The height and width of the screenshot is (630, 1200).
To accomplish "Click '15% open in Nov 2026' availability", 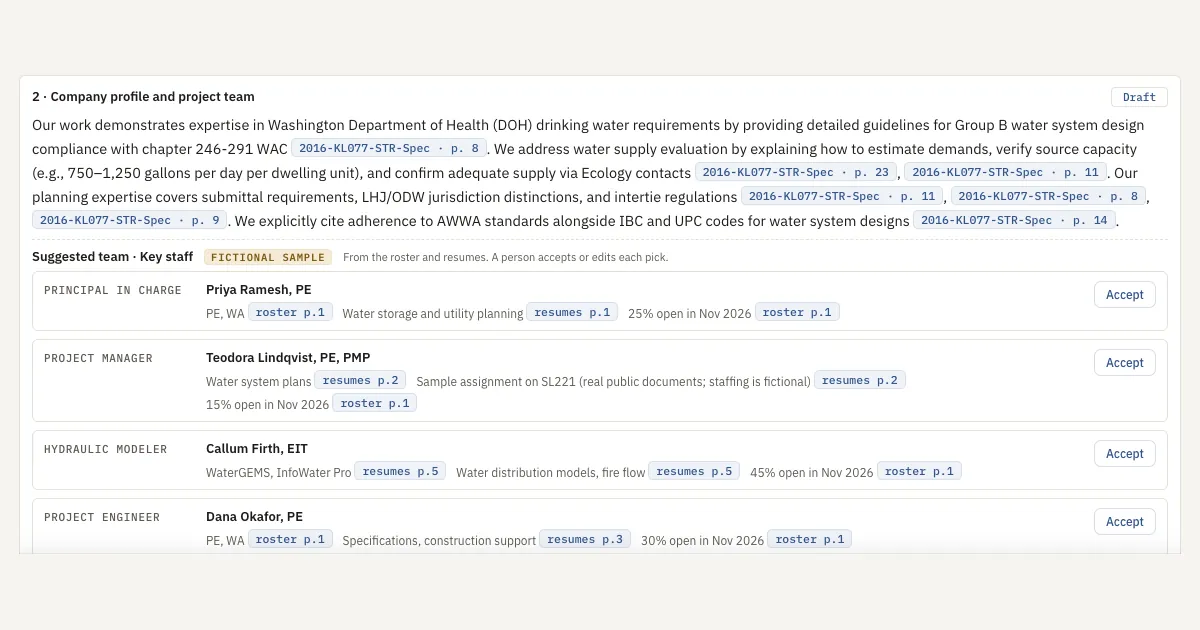I will [267, 404].
